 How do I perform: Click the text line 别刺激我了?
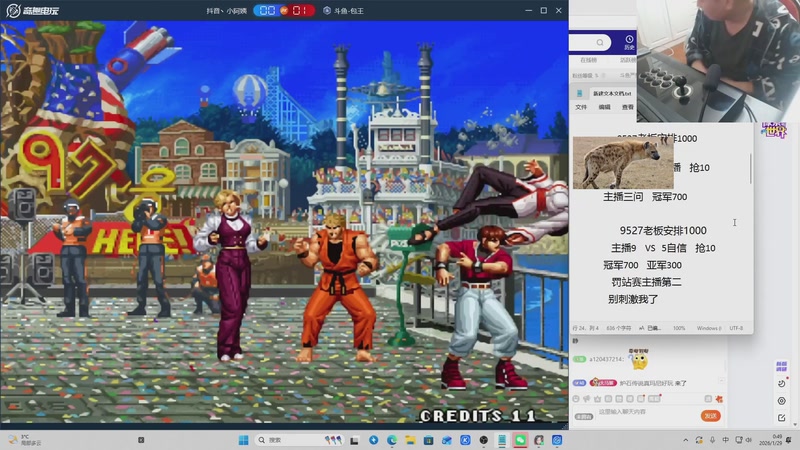point(633,299)
